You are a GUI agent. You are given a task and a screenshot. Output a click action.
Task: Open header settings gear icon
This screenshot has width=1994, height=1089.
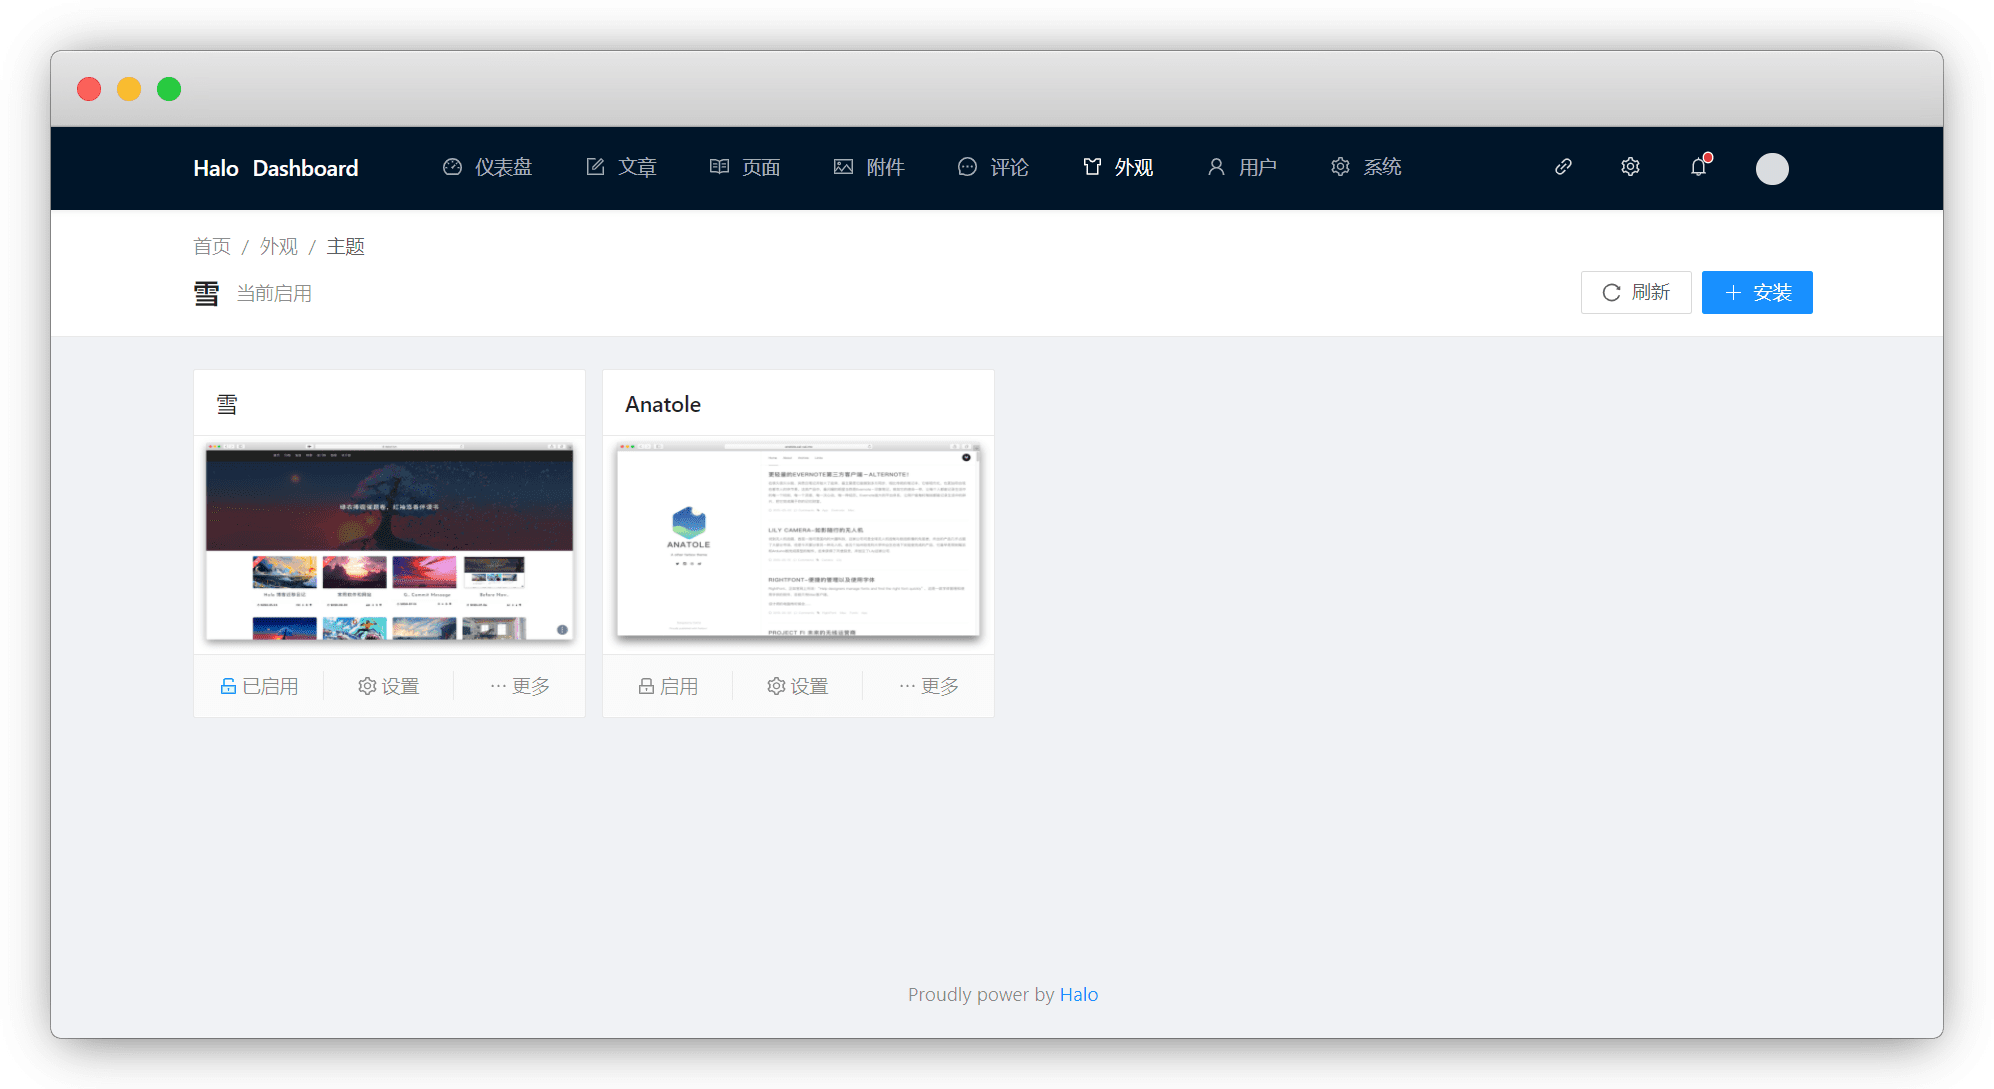[x=1630, y=167]
